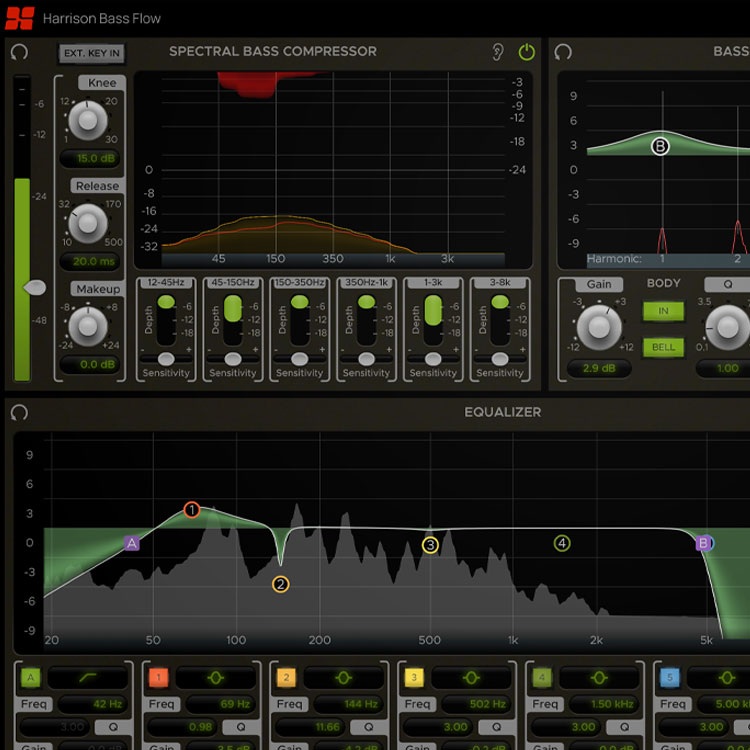Click the 3-8k band Depth slider
Image resolution: width=750 pixels, height=750 pixels.
[x=500, y=320]
